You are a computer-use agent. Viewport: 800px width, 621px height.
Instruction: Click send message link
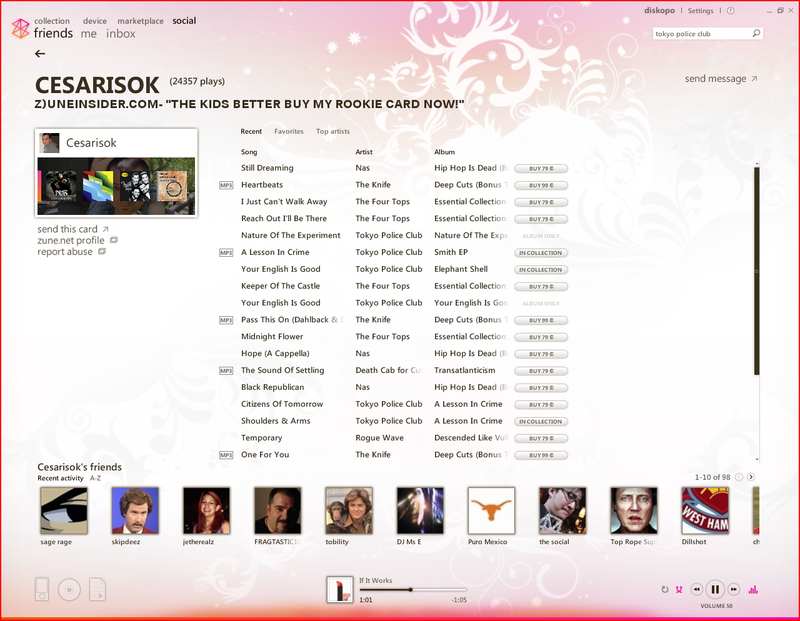[715, 79]
